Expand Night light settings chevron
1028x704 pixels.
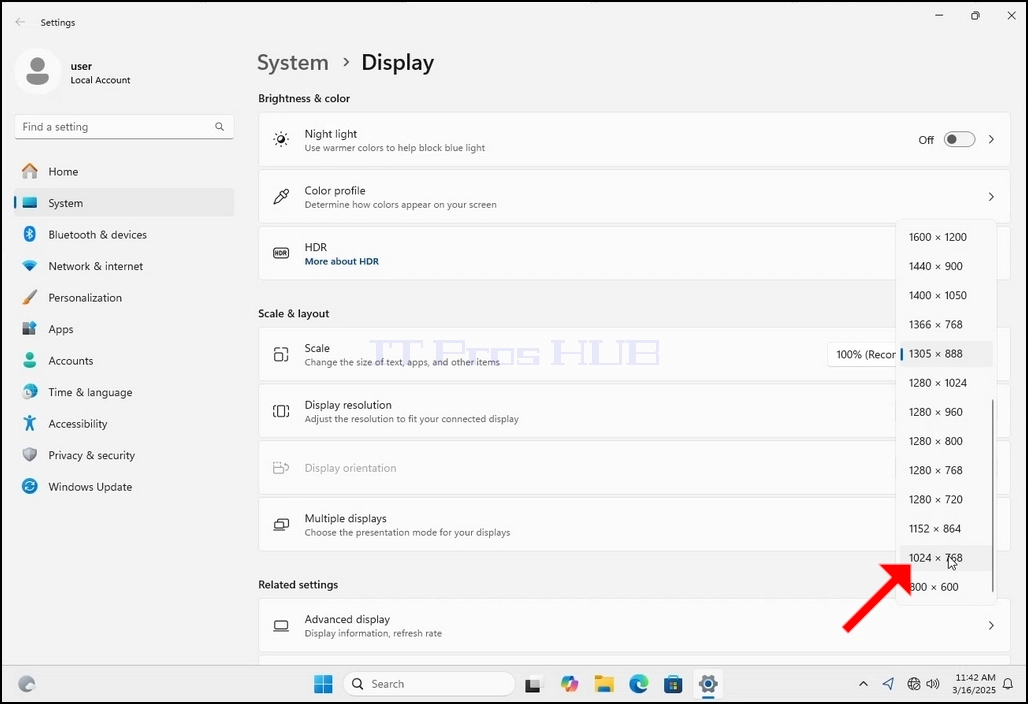[991, 140]
